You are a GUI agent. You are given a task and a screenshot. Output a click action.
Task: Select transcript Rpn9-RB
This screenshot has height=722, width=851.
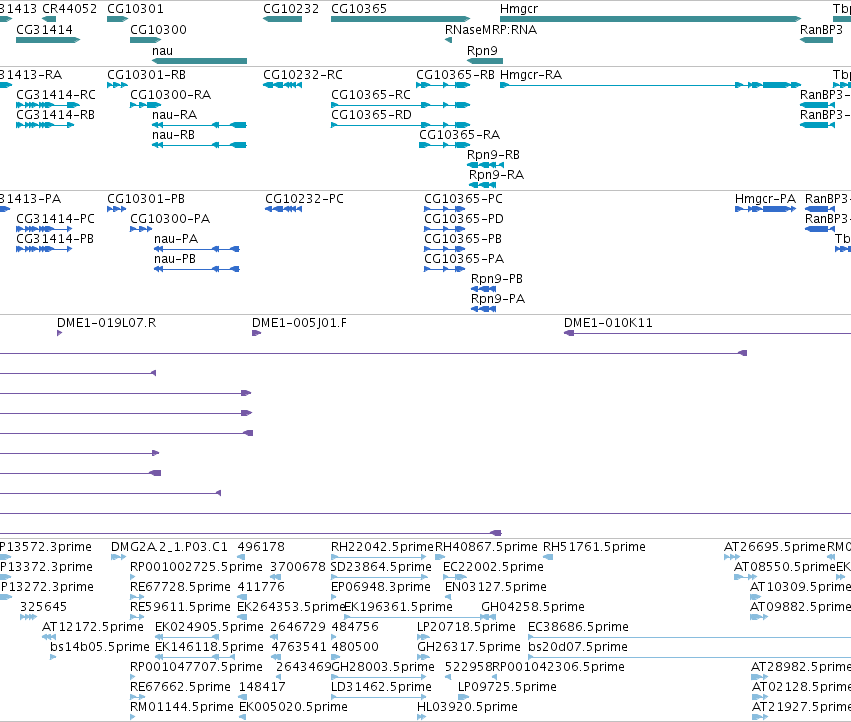[493, 155]
